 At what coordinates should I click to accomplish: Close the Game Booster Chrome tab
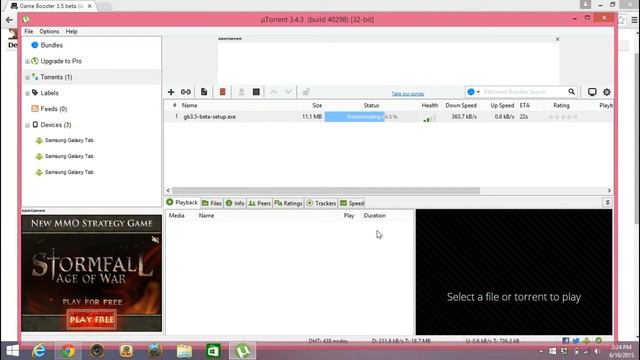89,6
